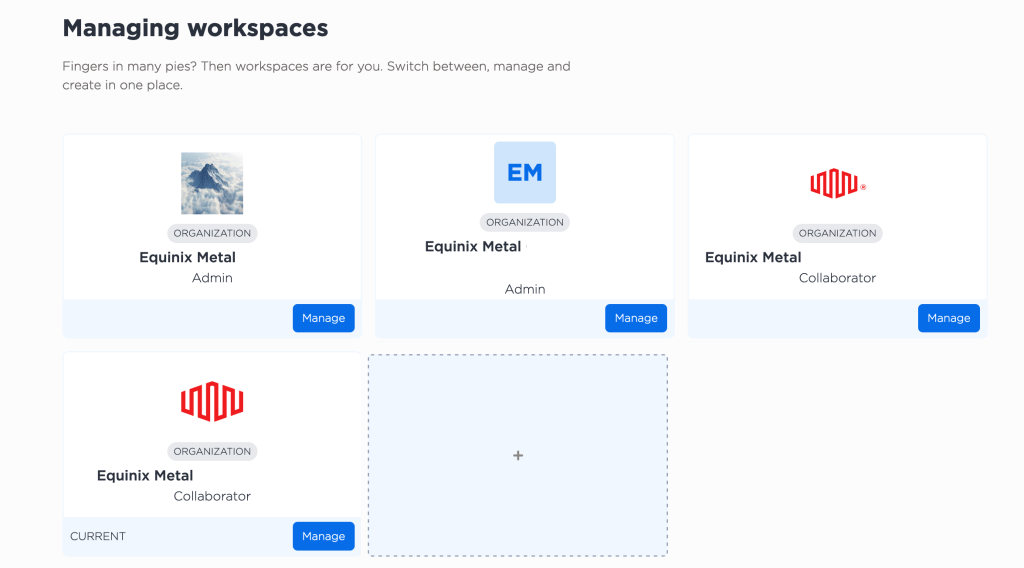Click the large red Equinix logo in current workspace
Screen dimensions: 1024x568
pyautogui.click(x=212, y=401)
